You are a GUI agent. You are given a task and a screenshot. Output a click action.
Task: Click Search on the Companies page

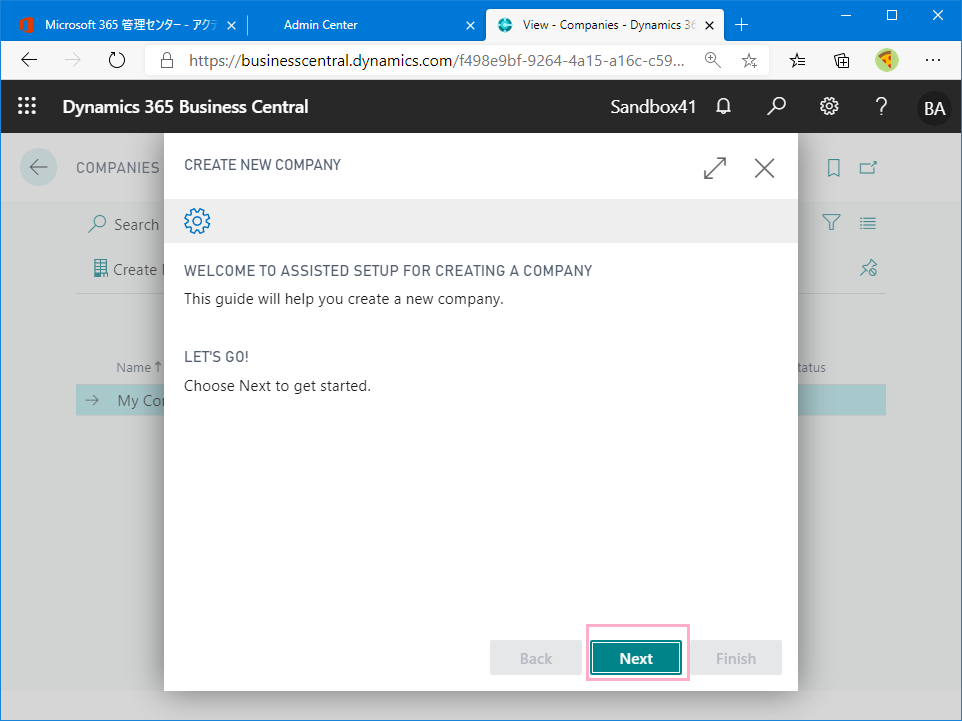pos(123,225)
